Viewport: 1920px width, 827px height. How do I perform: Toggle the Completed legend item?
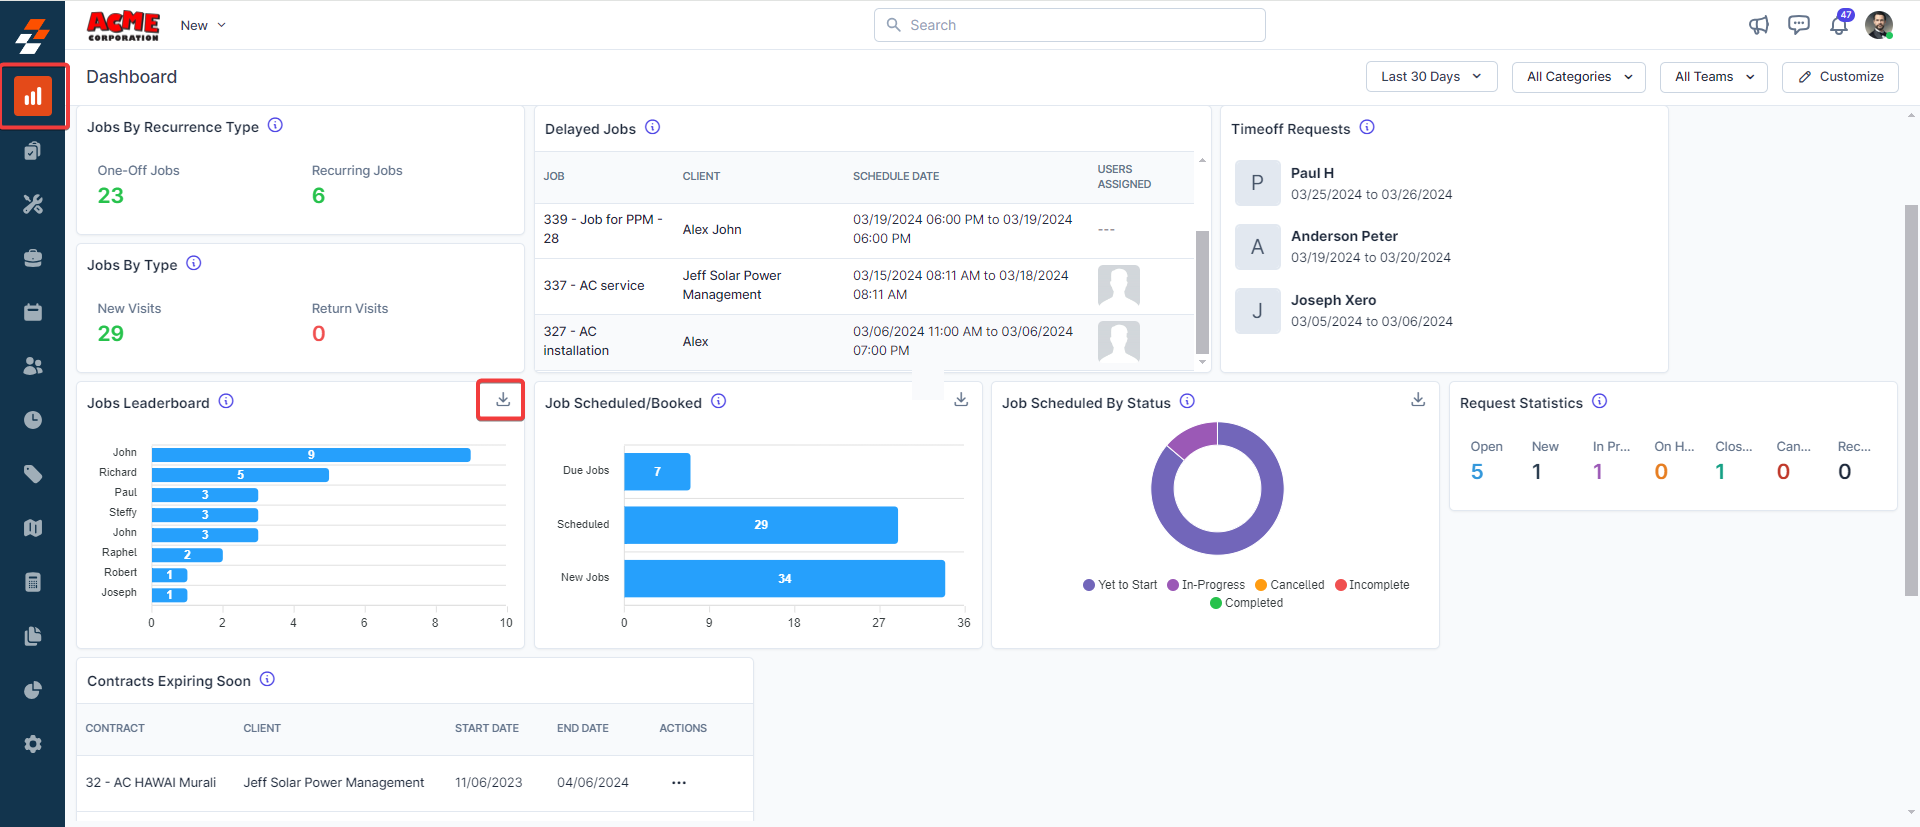[x=1246, y=603]
